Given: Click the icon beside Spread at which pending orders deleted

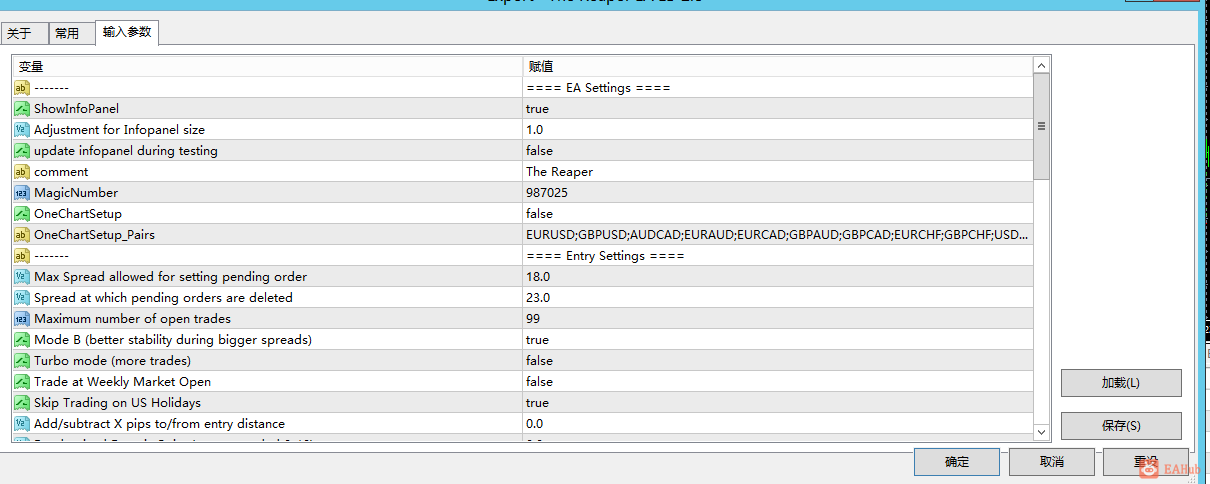Looking at the screenshot, I should point(22,297).
